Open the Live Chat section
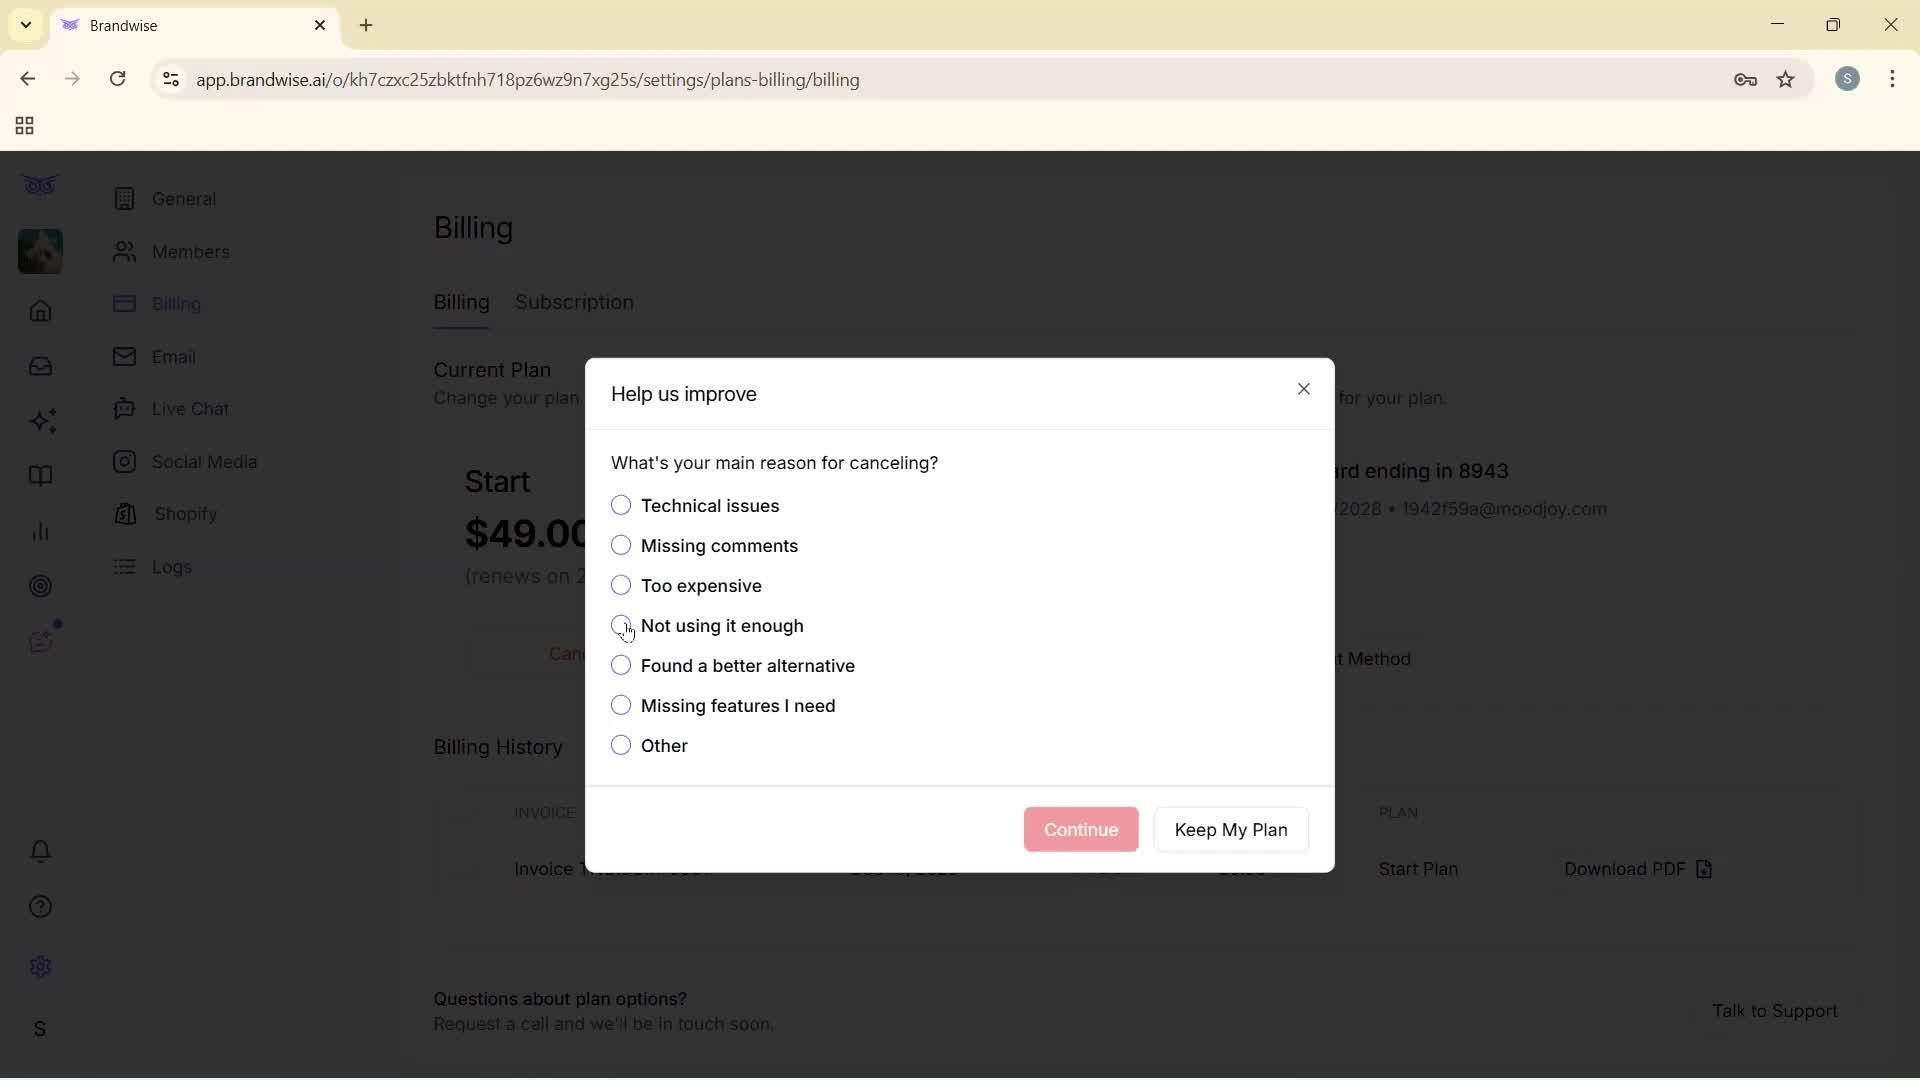The width and height of the screenshot is (1920, 1080). pyautogui.click(x=189, y=409)
